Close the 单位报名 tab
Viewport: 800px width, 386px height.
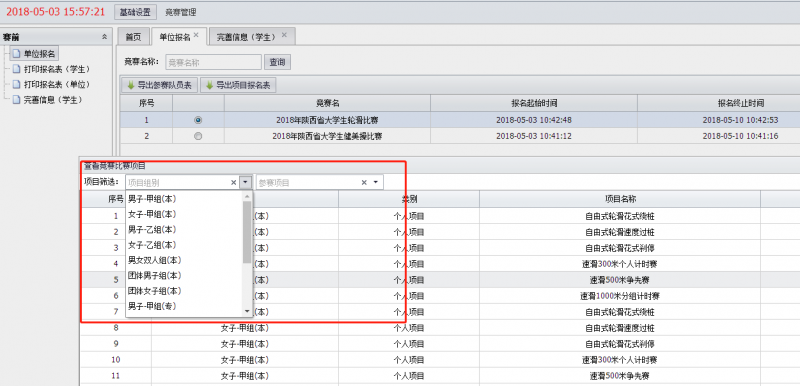196,35
